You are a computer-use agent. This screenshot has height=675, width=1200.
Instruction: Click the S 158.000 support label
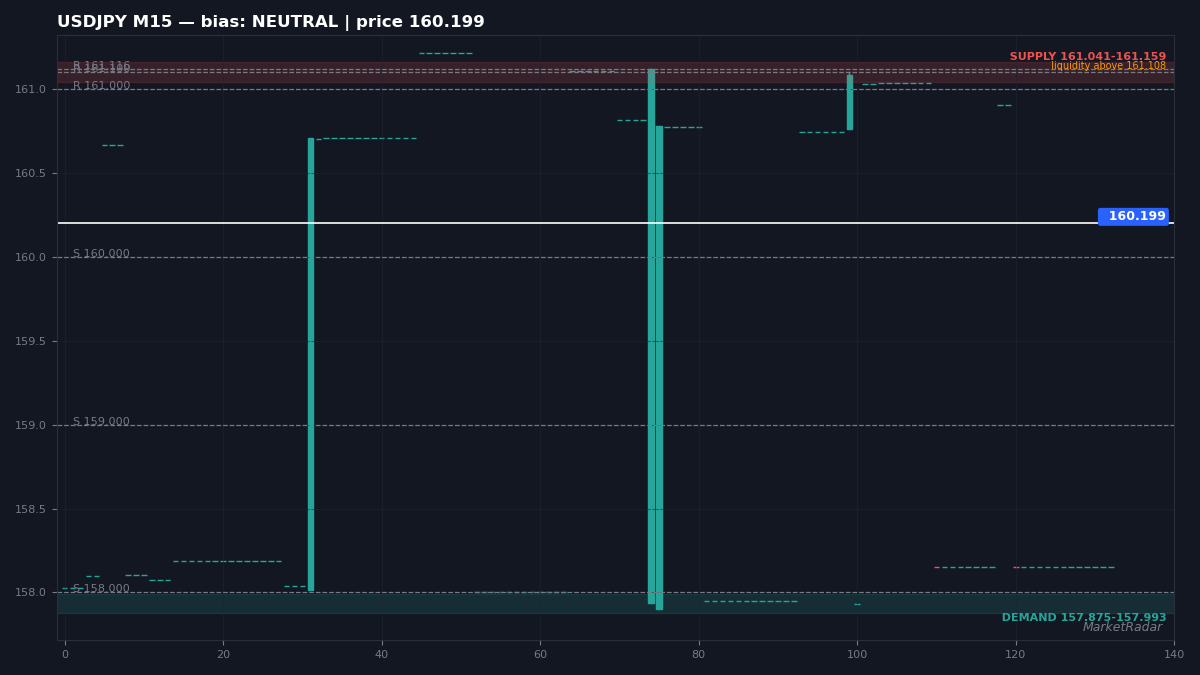click(x=101, y=589)
